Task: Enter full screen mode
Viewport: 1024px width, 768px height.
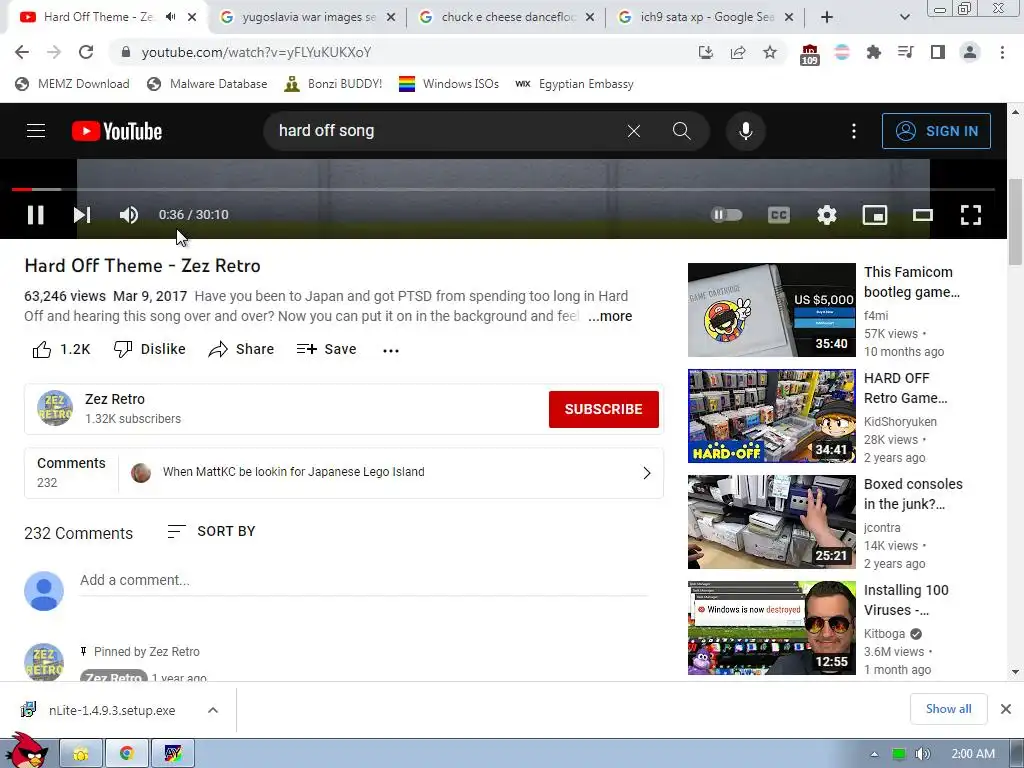Action: coord(970,215)
